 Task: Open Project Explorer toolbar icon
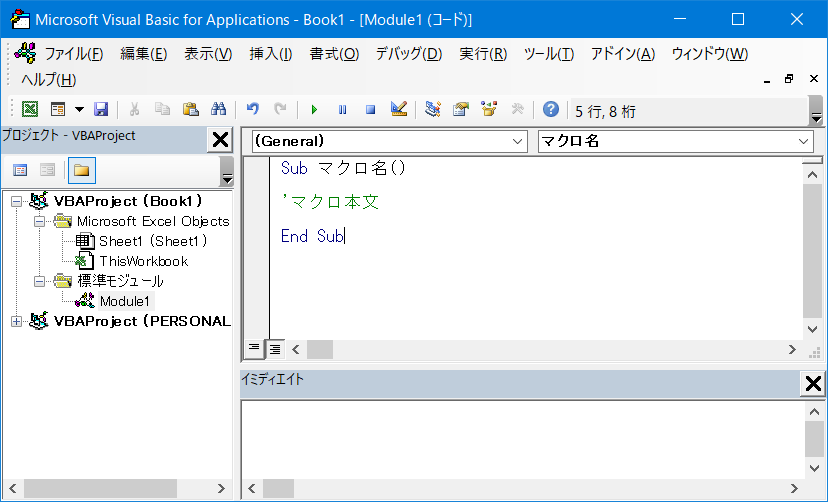click(x=432, y=109)
